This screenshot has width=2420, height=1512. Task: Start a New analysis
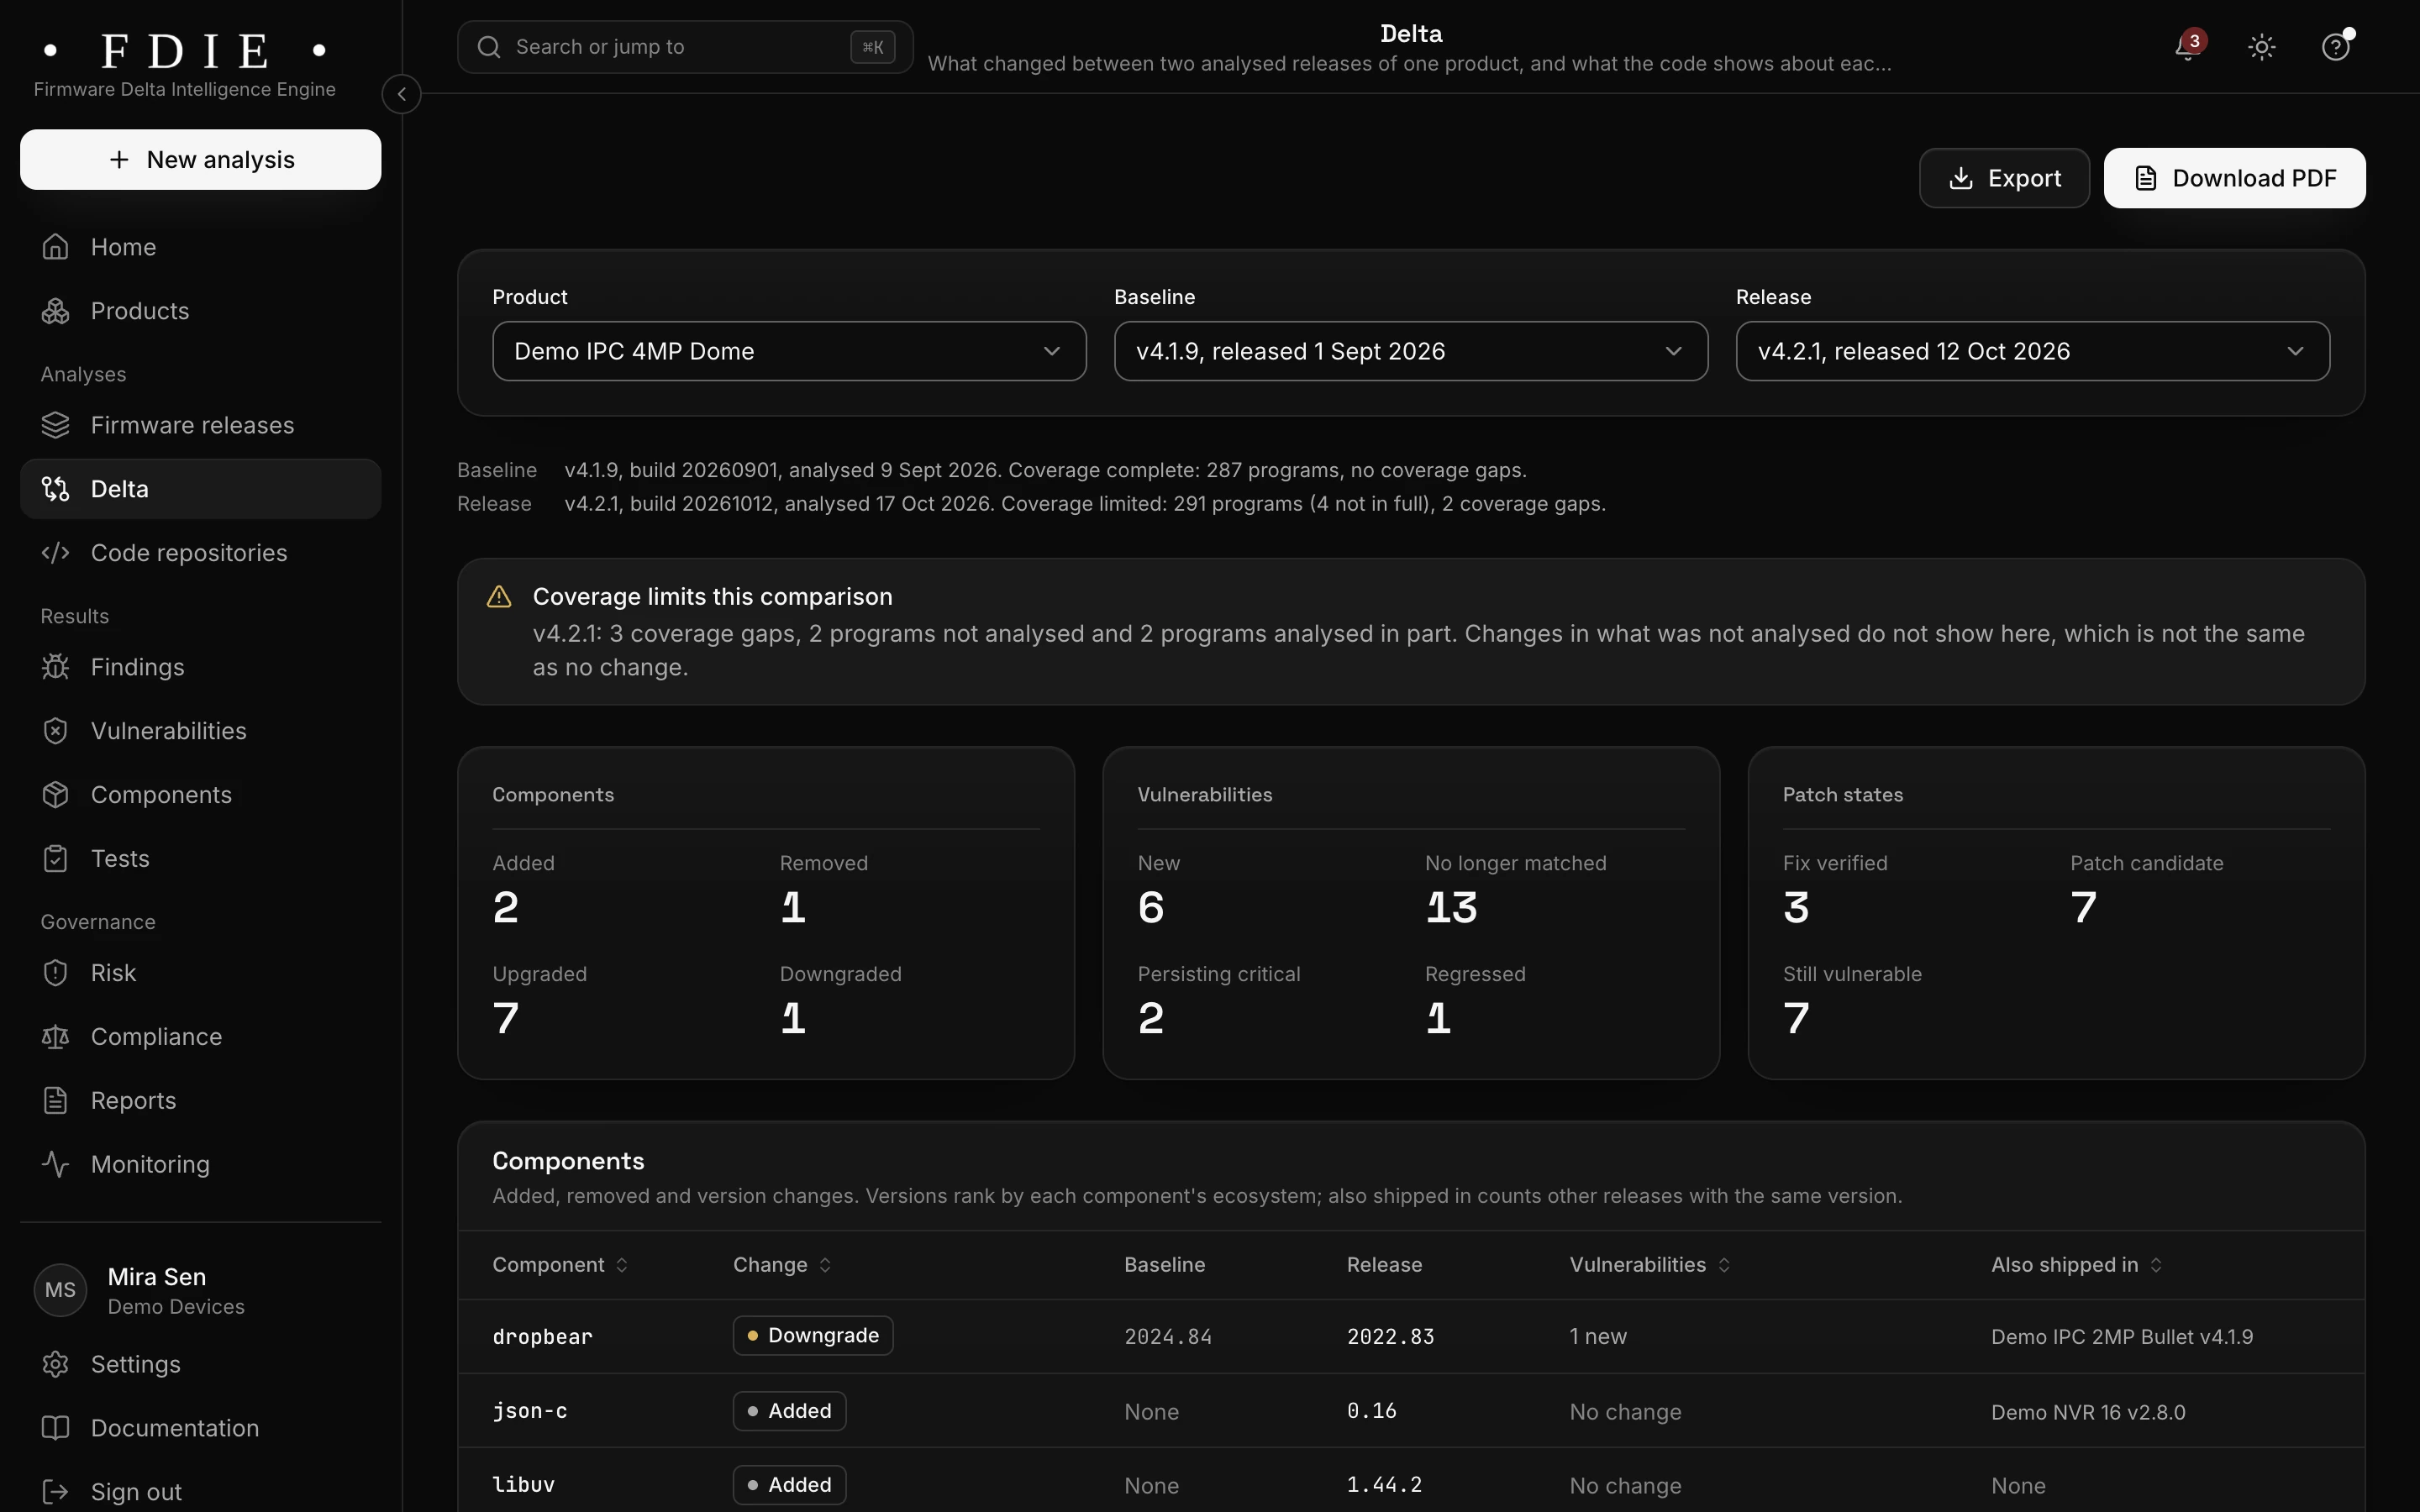[201, 160]
